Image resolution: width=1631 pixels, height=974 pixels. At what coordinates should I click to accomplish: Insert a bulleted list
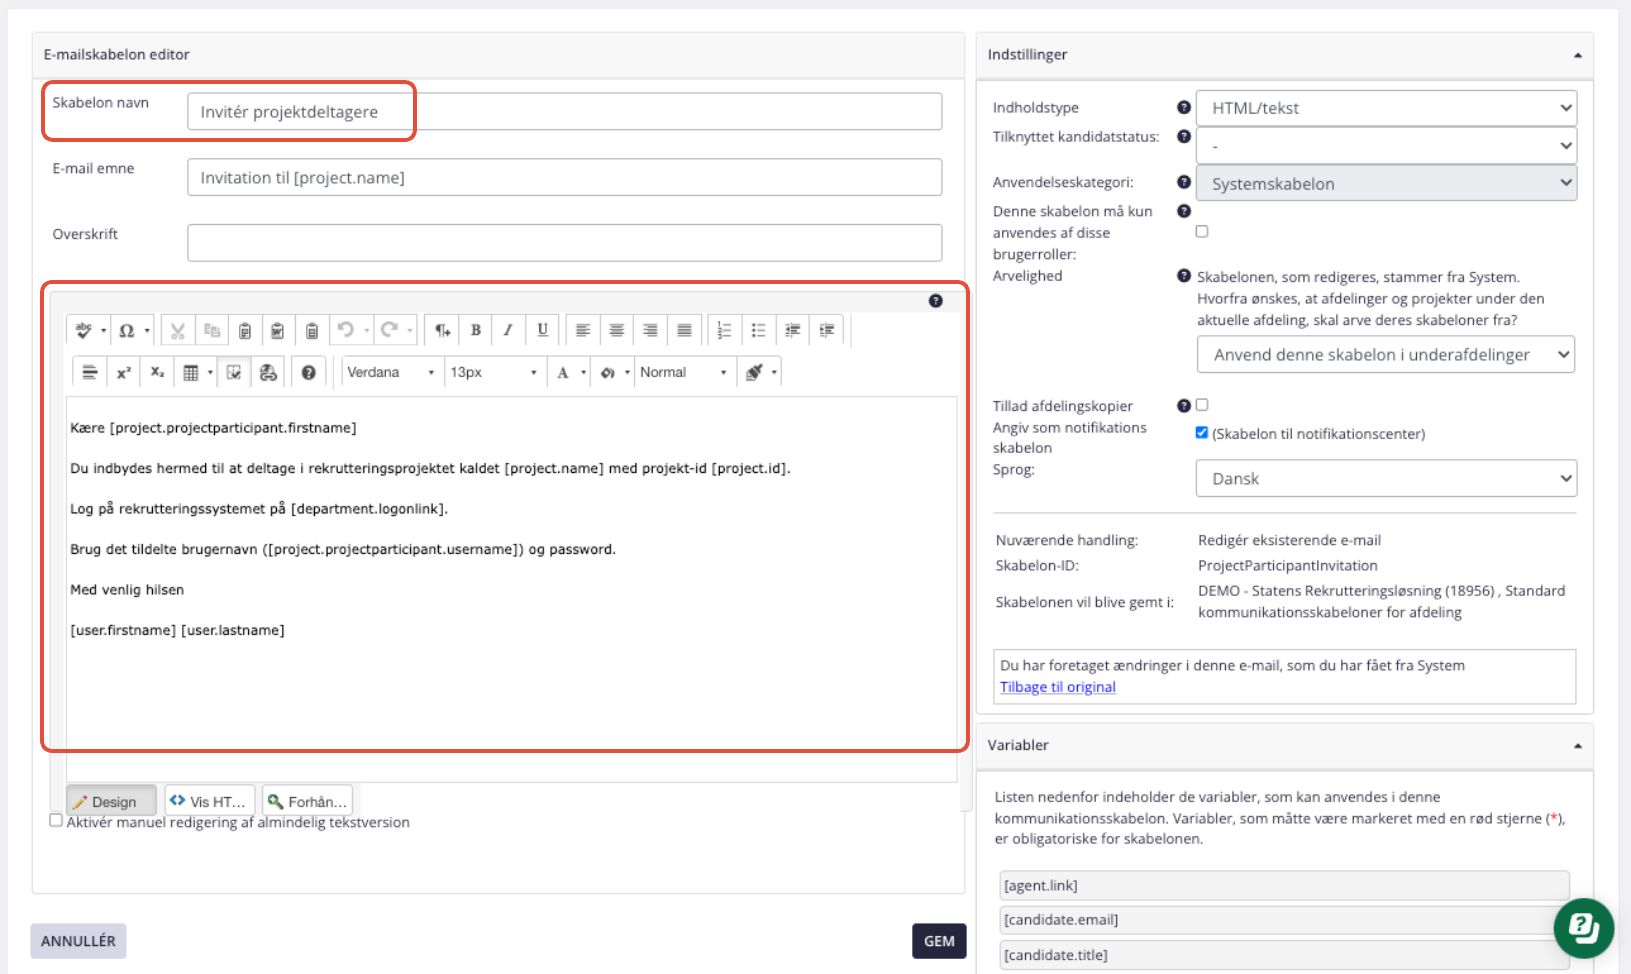point(759,330)
